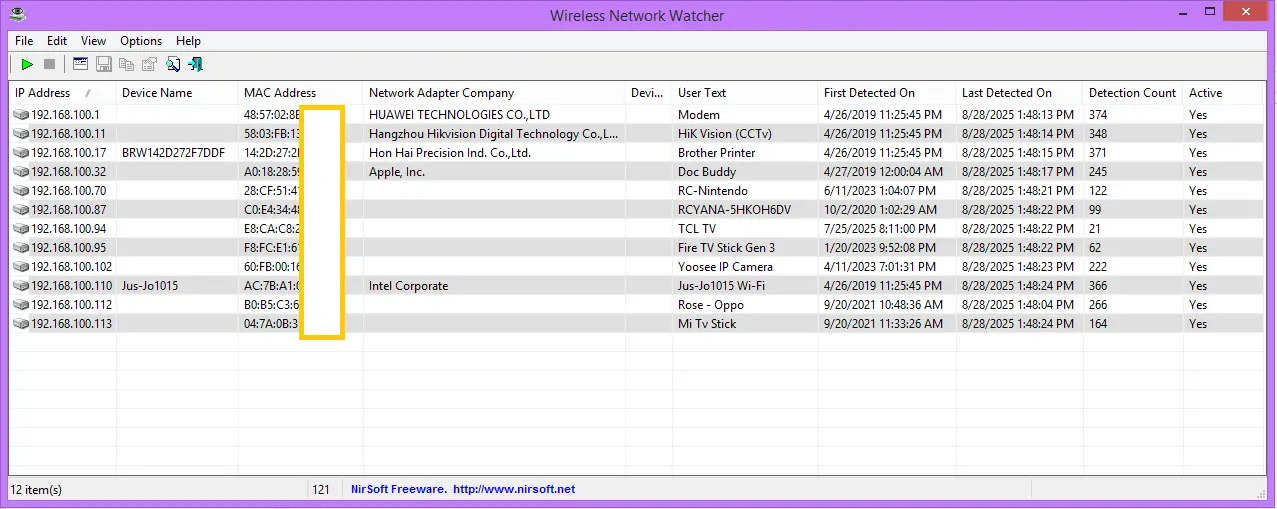Click device icon for 192.168.100.112
Image resolution: width=1277 pixels, height=509 pixels.
pos(21,305)
